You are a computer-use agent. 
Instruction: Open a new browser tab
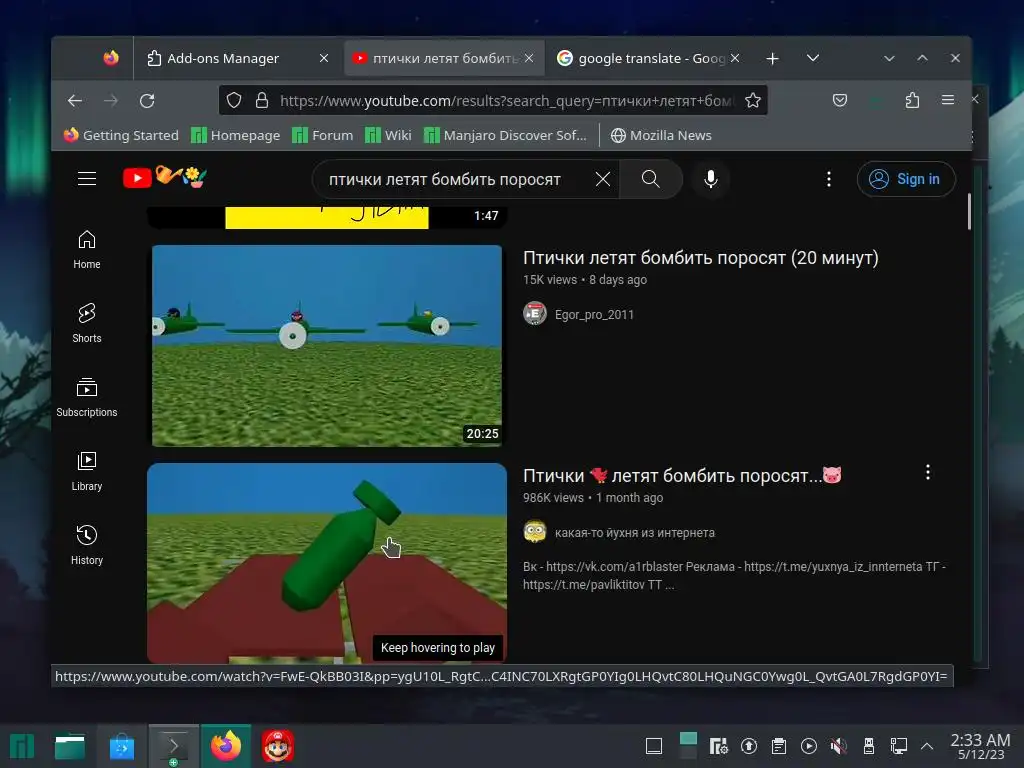773,59
